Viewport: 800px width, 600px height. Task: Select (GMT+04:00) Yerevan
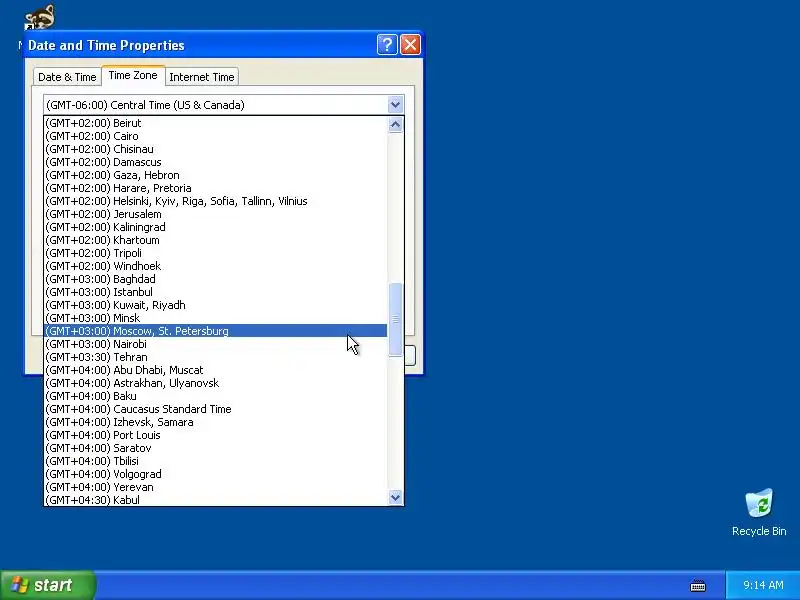click(216, 487)
